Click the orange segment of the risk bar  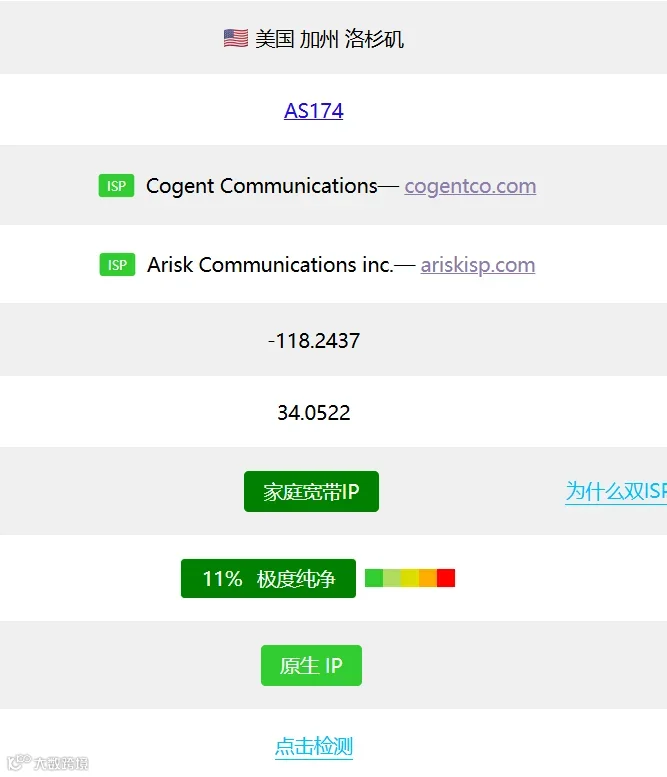click(428, 578)
